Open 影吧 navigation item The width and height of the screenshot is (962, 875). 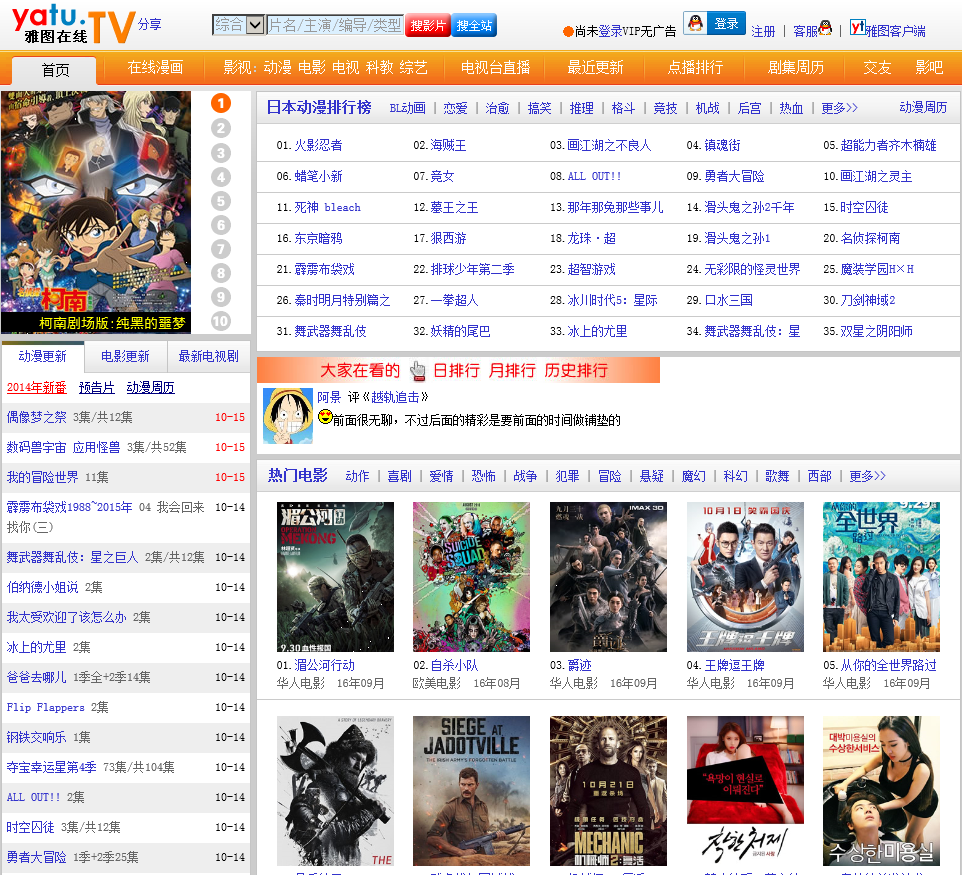click(929, 67)
